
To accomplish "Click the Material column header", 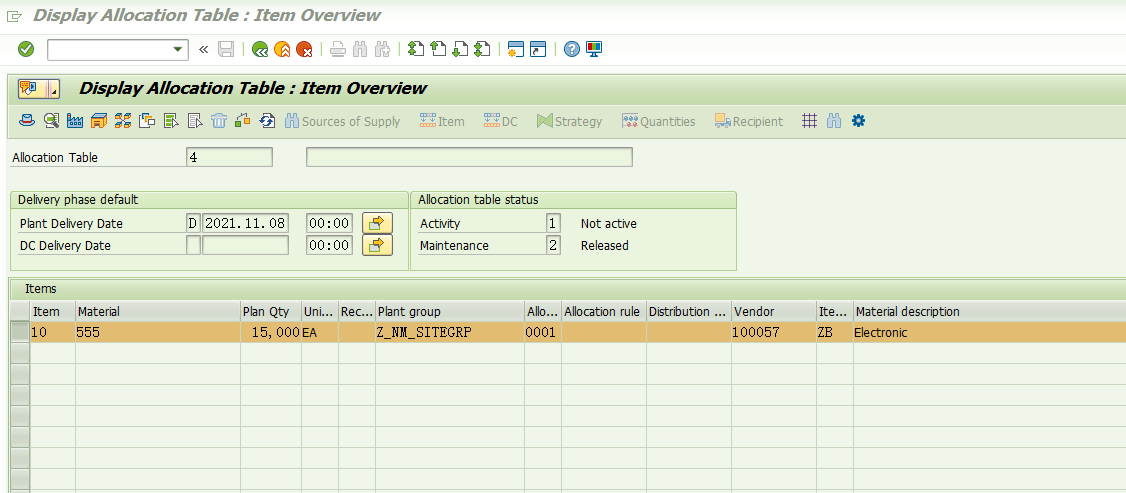I will 158,311.
